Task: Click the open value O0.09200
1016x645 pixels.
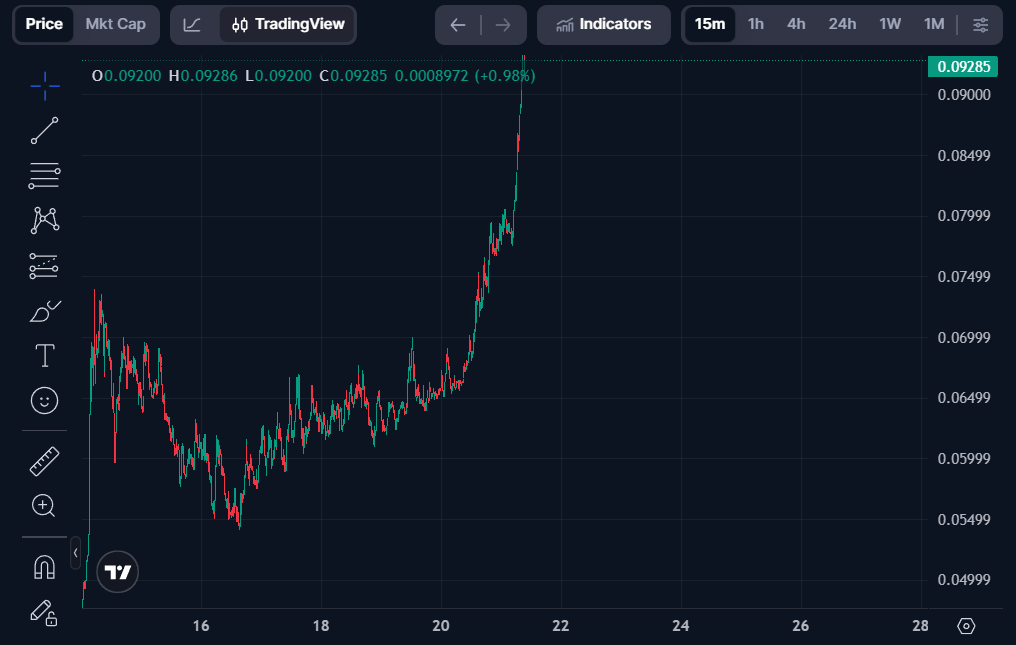Action: click(126, 76)
